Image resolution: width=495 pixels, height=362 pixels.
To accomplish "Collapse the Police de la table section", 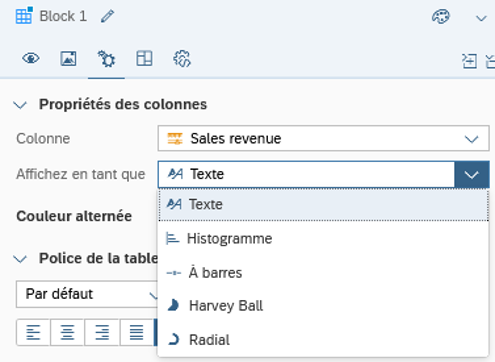I will [x=20, y=259].
